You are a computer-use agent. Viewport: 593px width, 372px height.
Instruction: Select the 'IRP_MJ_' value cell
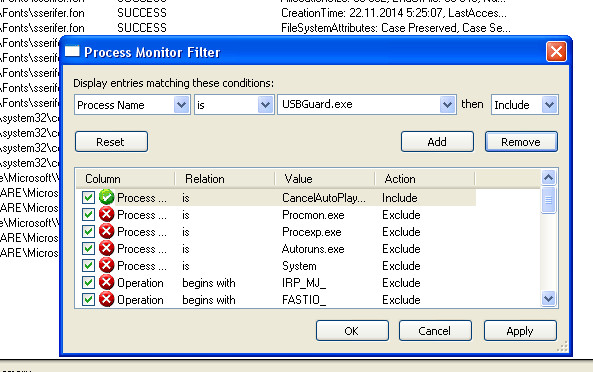coord(304,283)
